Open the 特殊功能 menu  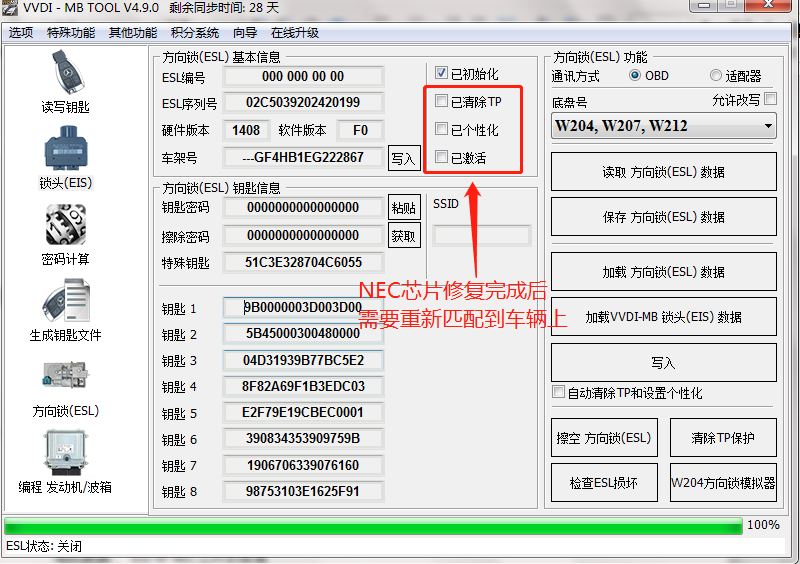pos(71,33)
